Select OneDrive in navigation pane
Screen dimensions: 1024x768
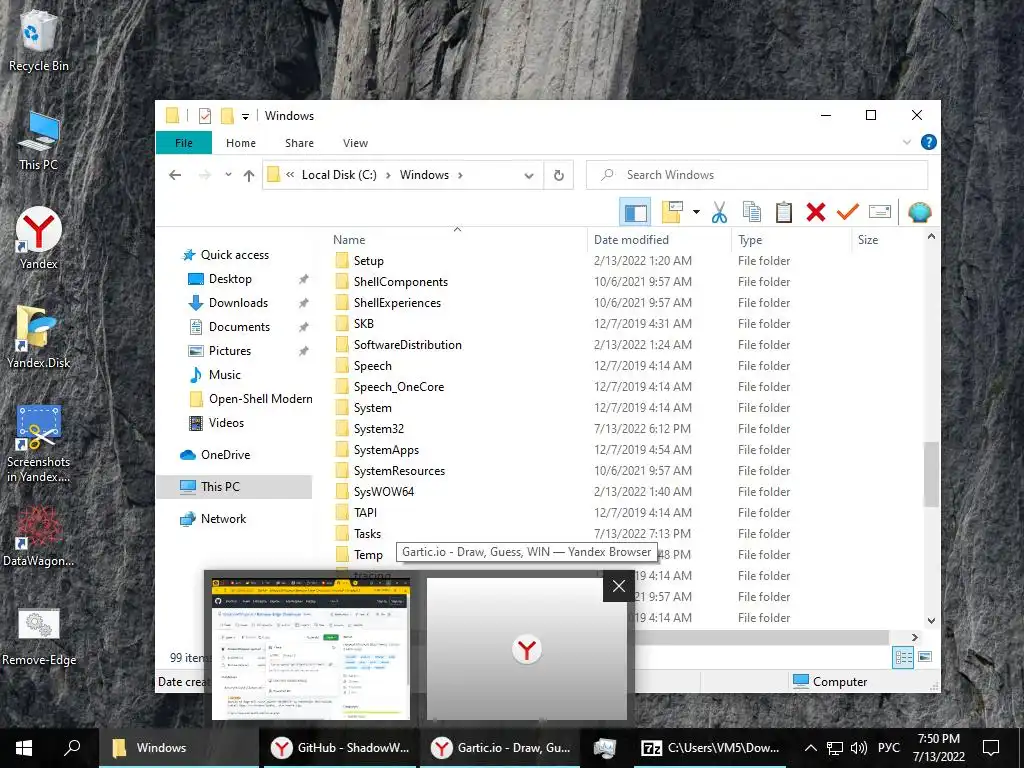pos(225,455)
